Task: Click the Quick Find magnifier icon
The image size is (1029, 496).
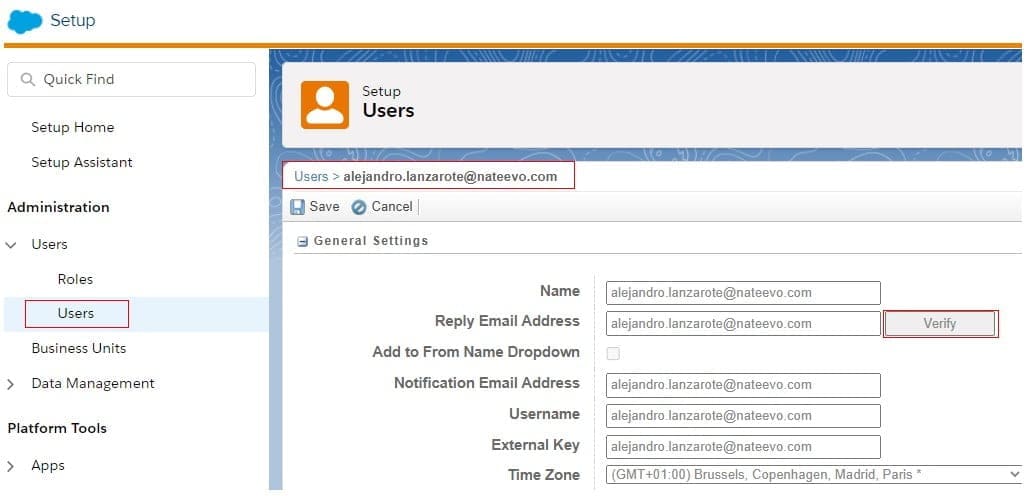Action: pyautogui.click(x=28, y=79)
